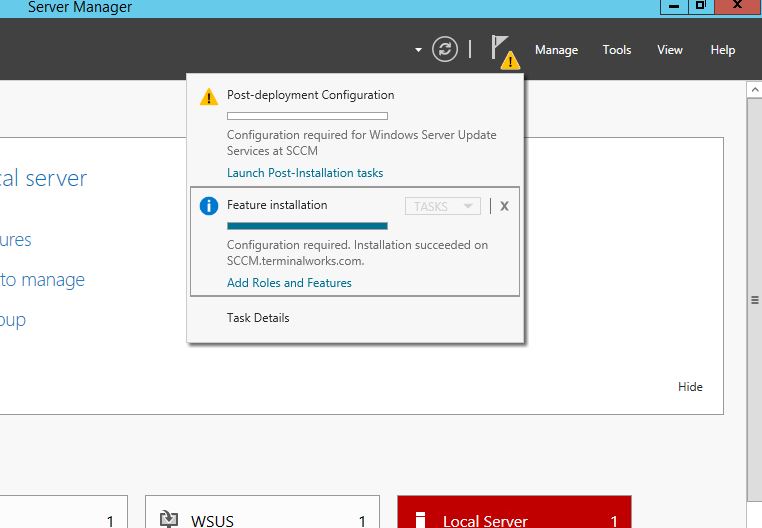The height and width of the screenshot is (528, 762).
Task: Click Add Roles and Features link
Action: point(289,282)
